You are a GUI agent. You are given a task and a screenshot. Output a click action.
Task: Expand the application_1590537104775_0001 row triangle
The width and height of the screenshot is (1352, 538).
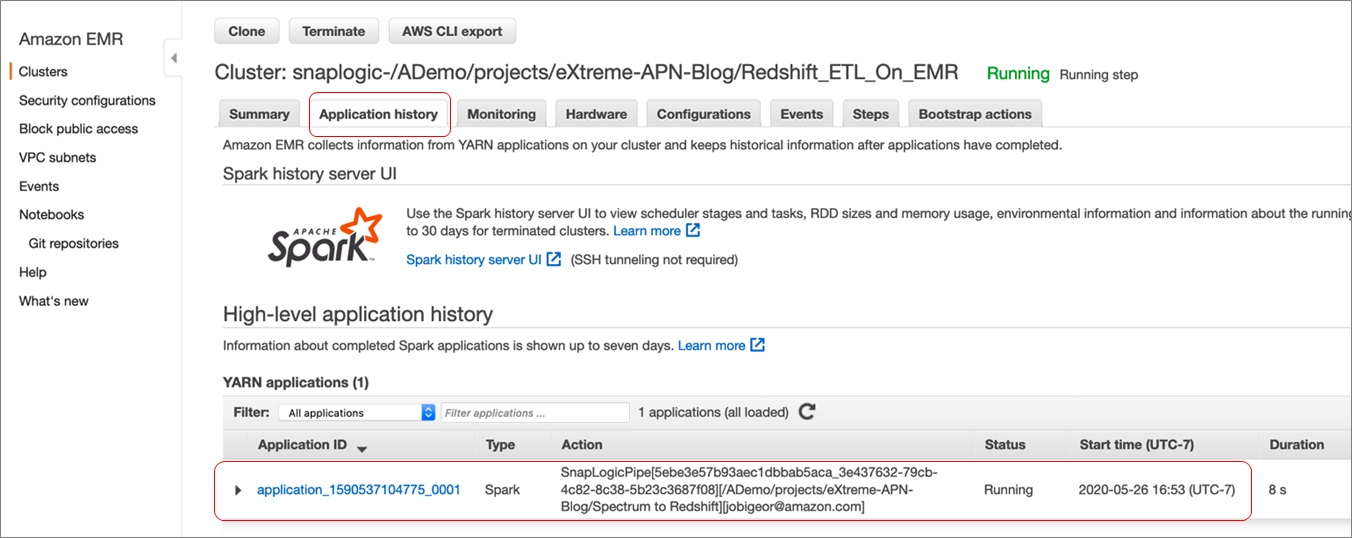[x=238, y=490]
